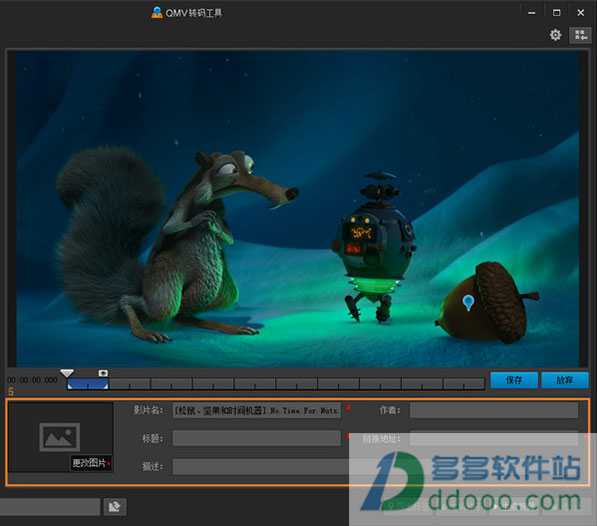Click the 保存 save button
Image resolution: width=597 pixels, height=526 pixels.
click(514, 380)
